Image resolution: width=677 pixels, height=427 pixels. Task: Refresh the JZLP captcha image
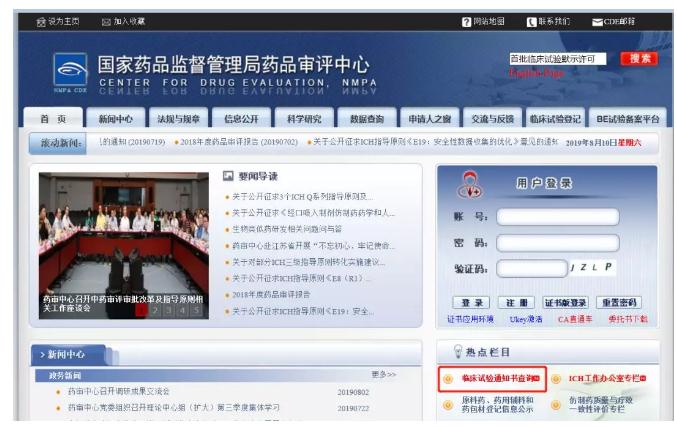coord(592,268)
